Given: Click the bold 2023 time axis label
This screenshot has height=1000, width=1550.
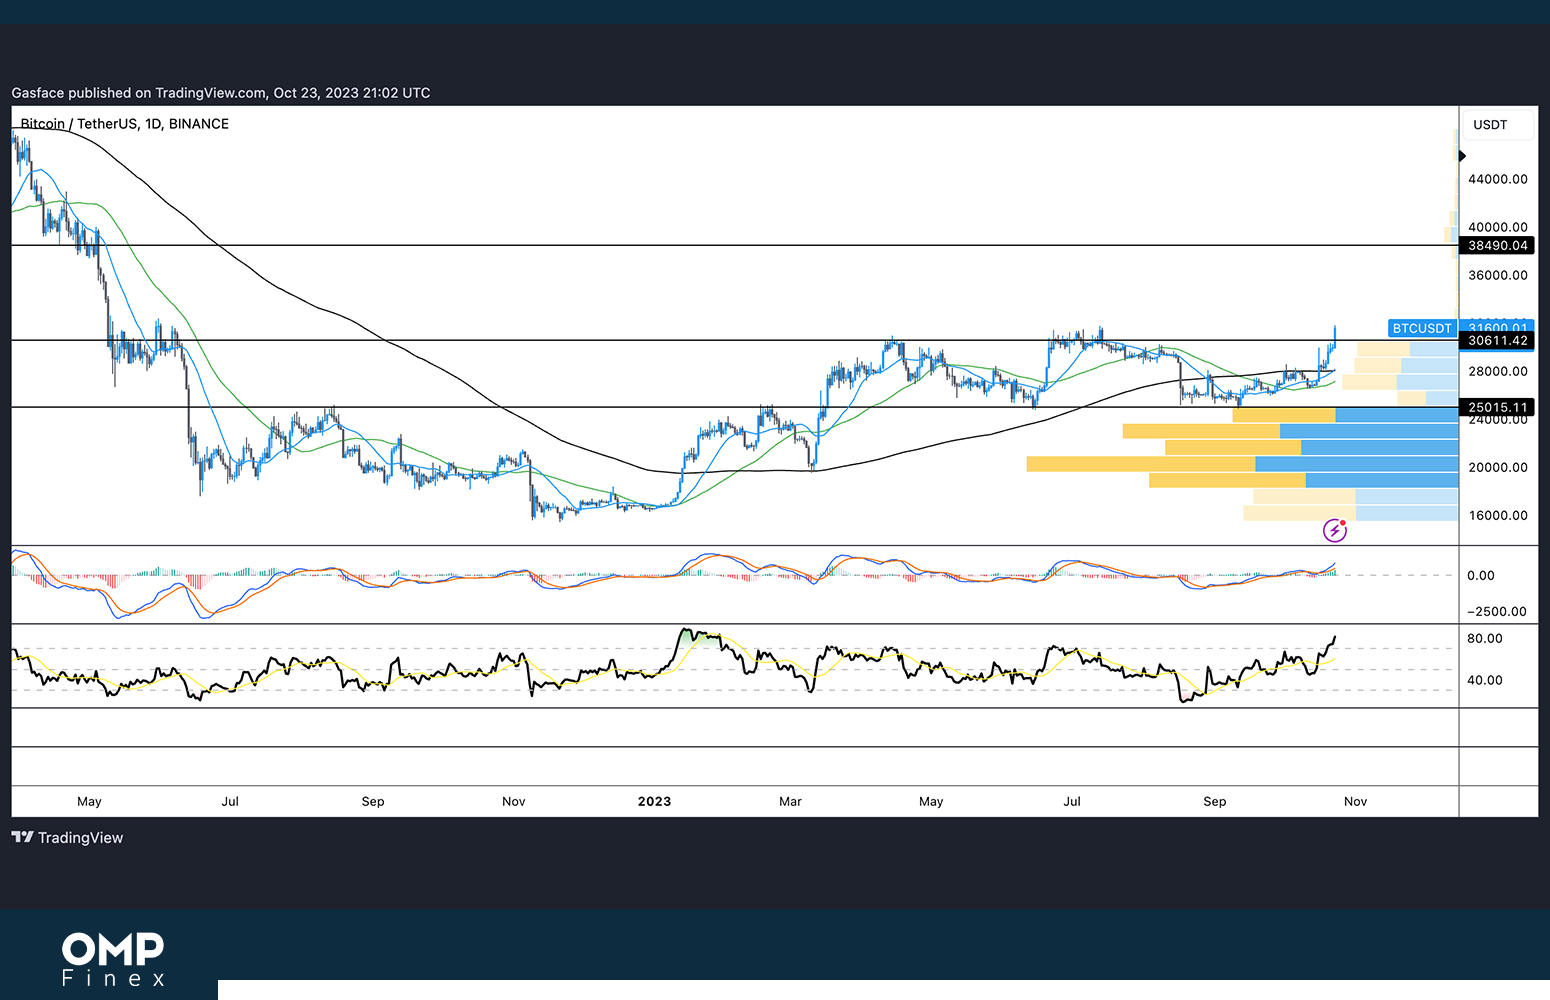Looking at the screenshot, I should point(655,801).
